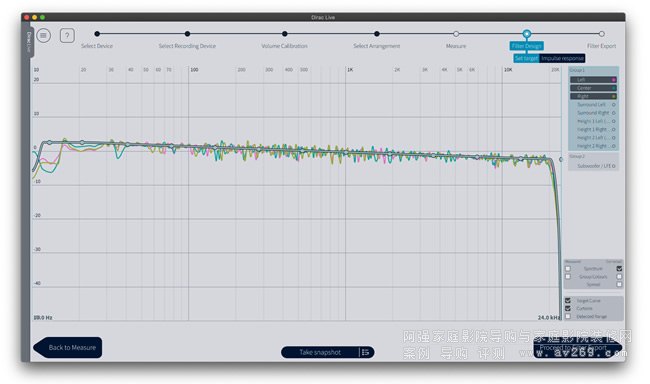
Task: Open the hamburger menu icon
Action: coord(44,36)
